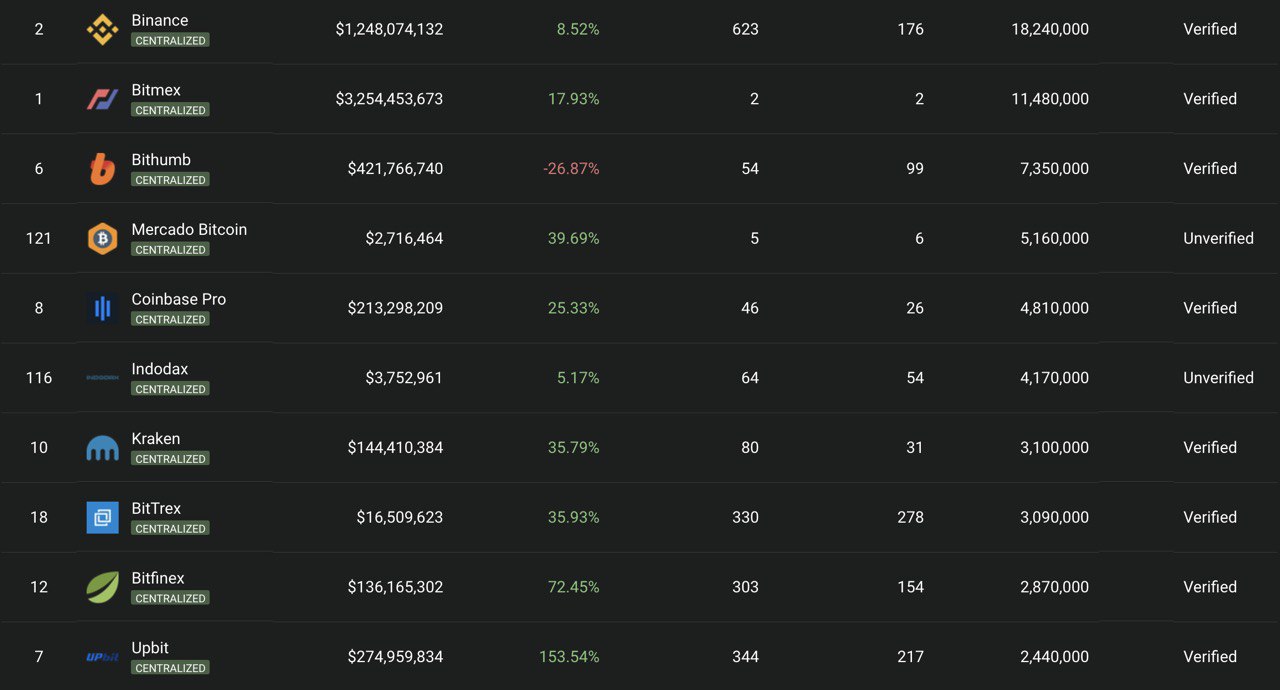Click the Bithumb orange logo
Image resolution: width=1280 pixels, height=690 pixels.
point(102,169)
